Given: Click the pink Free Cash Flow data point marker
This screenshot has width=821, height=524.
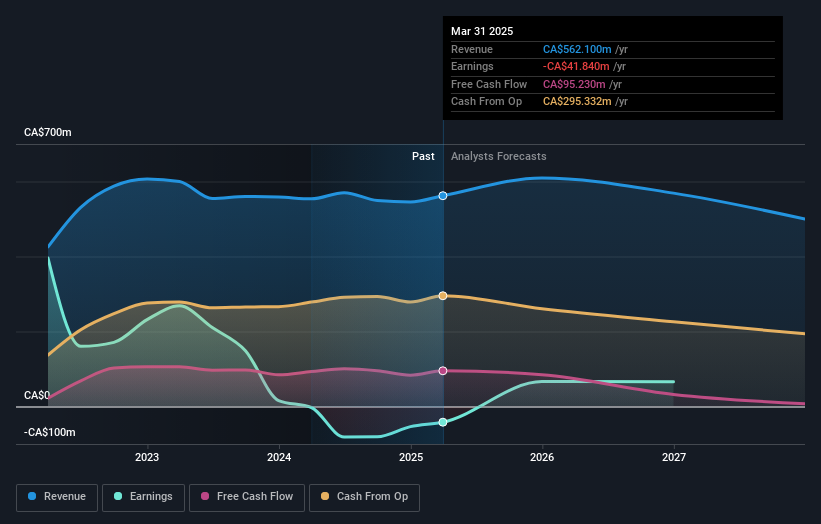Looking at the screenshot, I should point(443,371).
